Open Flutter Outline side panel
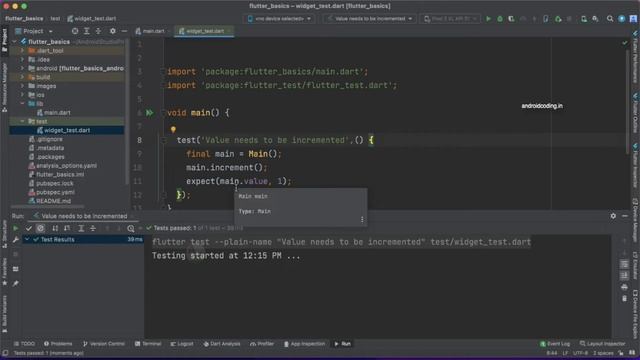 (x=636, y=112)
